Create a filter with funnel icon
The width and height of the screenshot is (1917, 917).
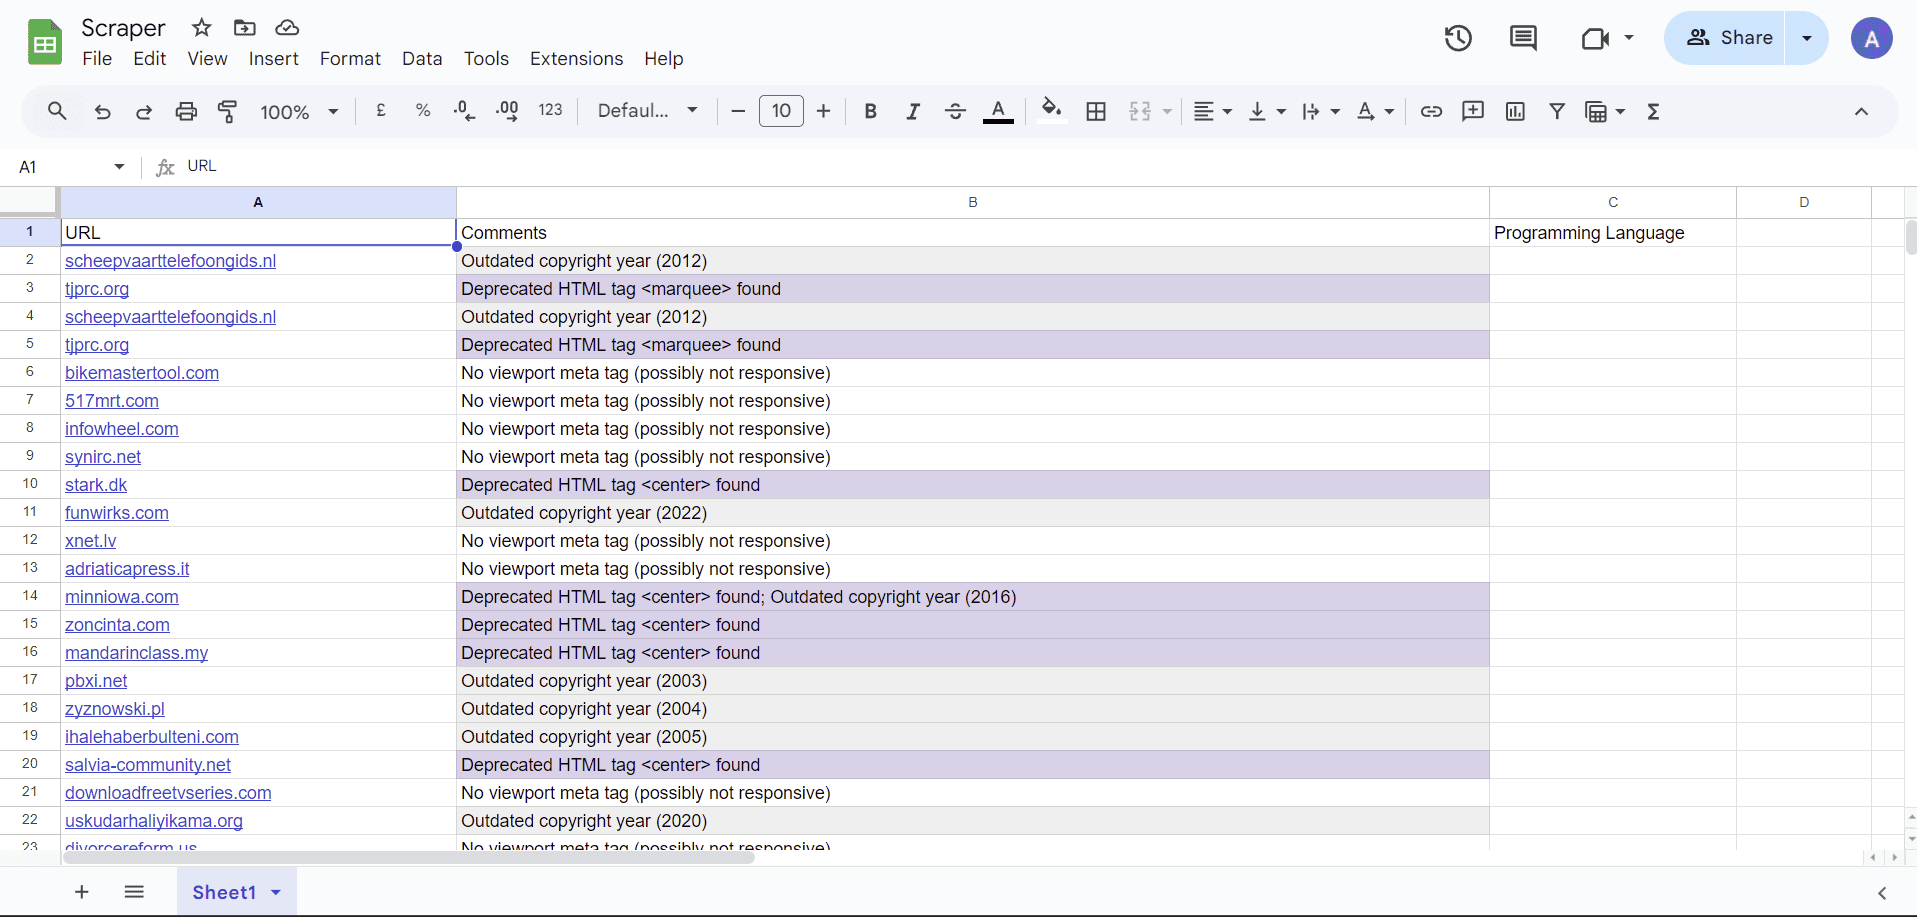[1557, 111]
